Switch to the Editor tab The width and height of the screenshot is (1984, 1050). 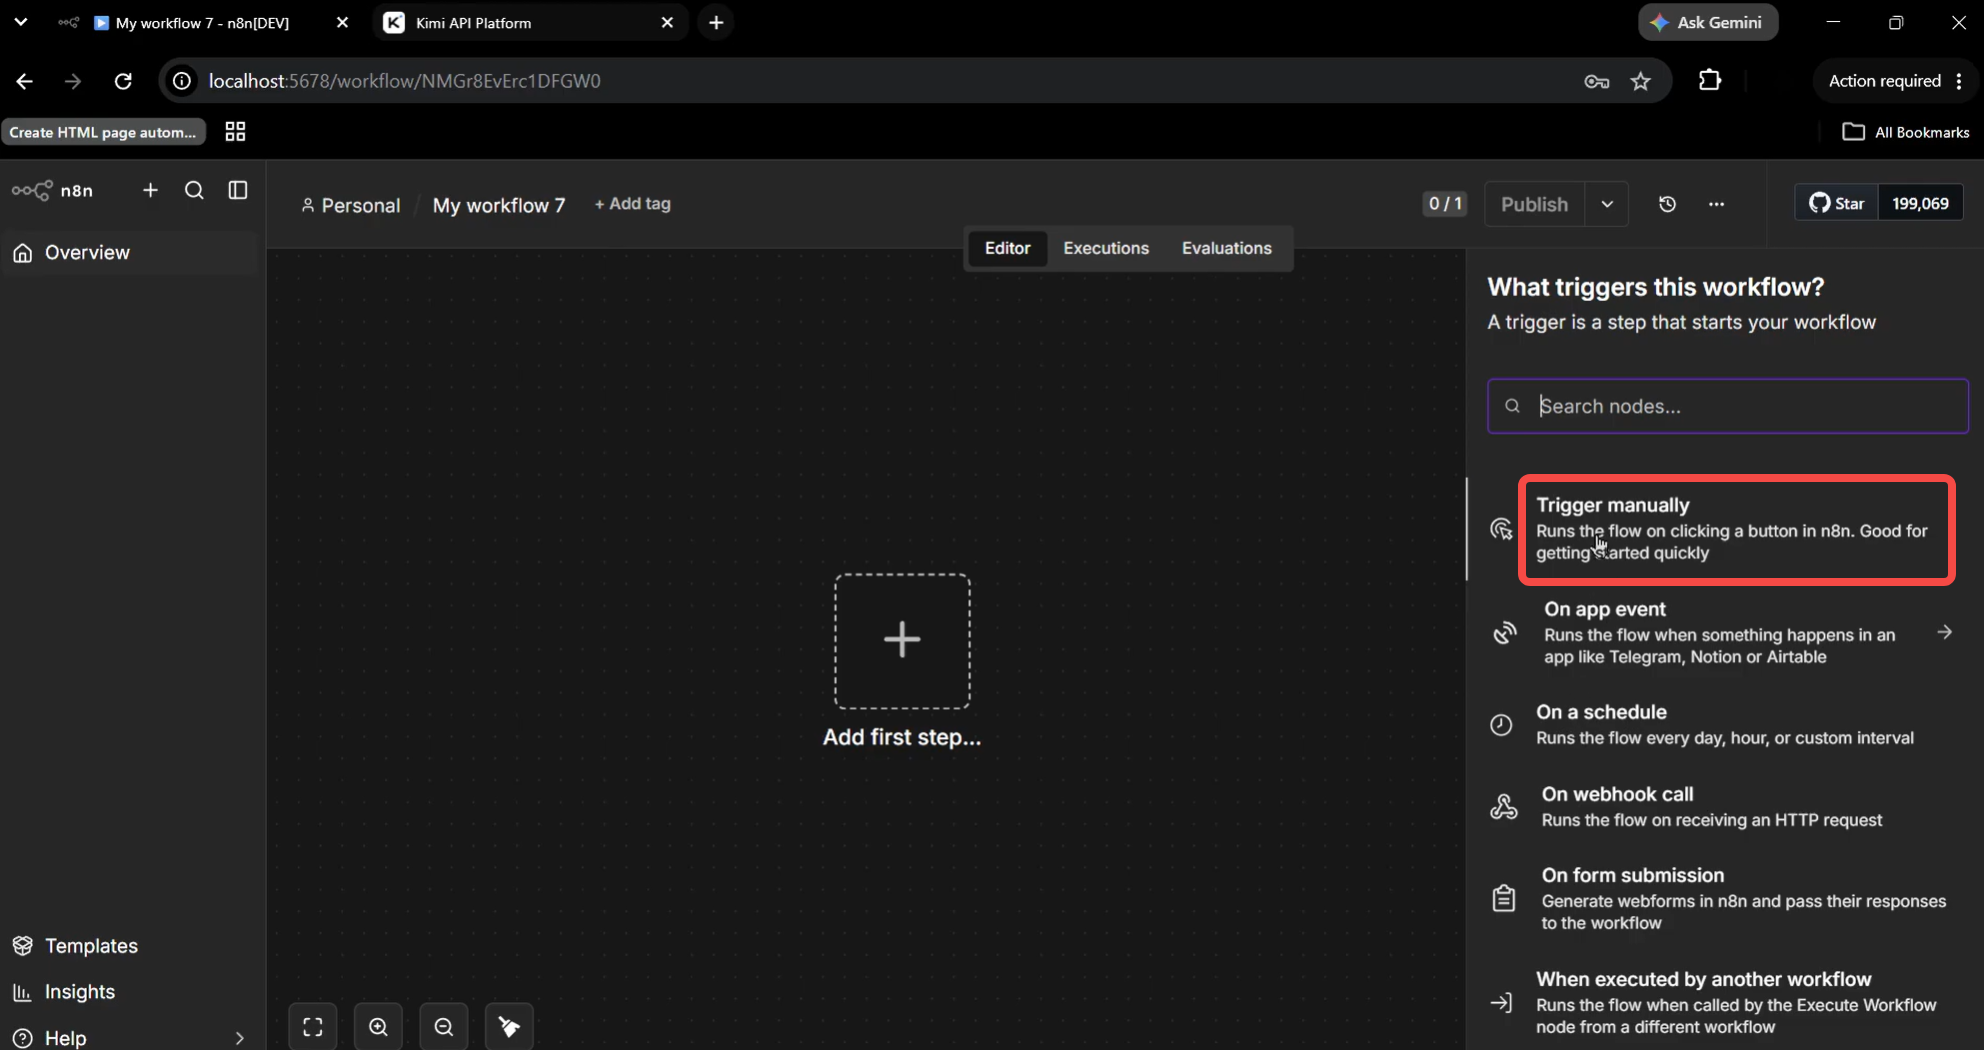click(x=1007, y=248)
